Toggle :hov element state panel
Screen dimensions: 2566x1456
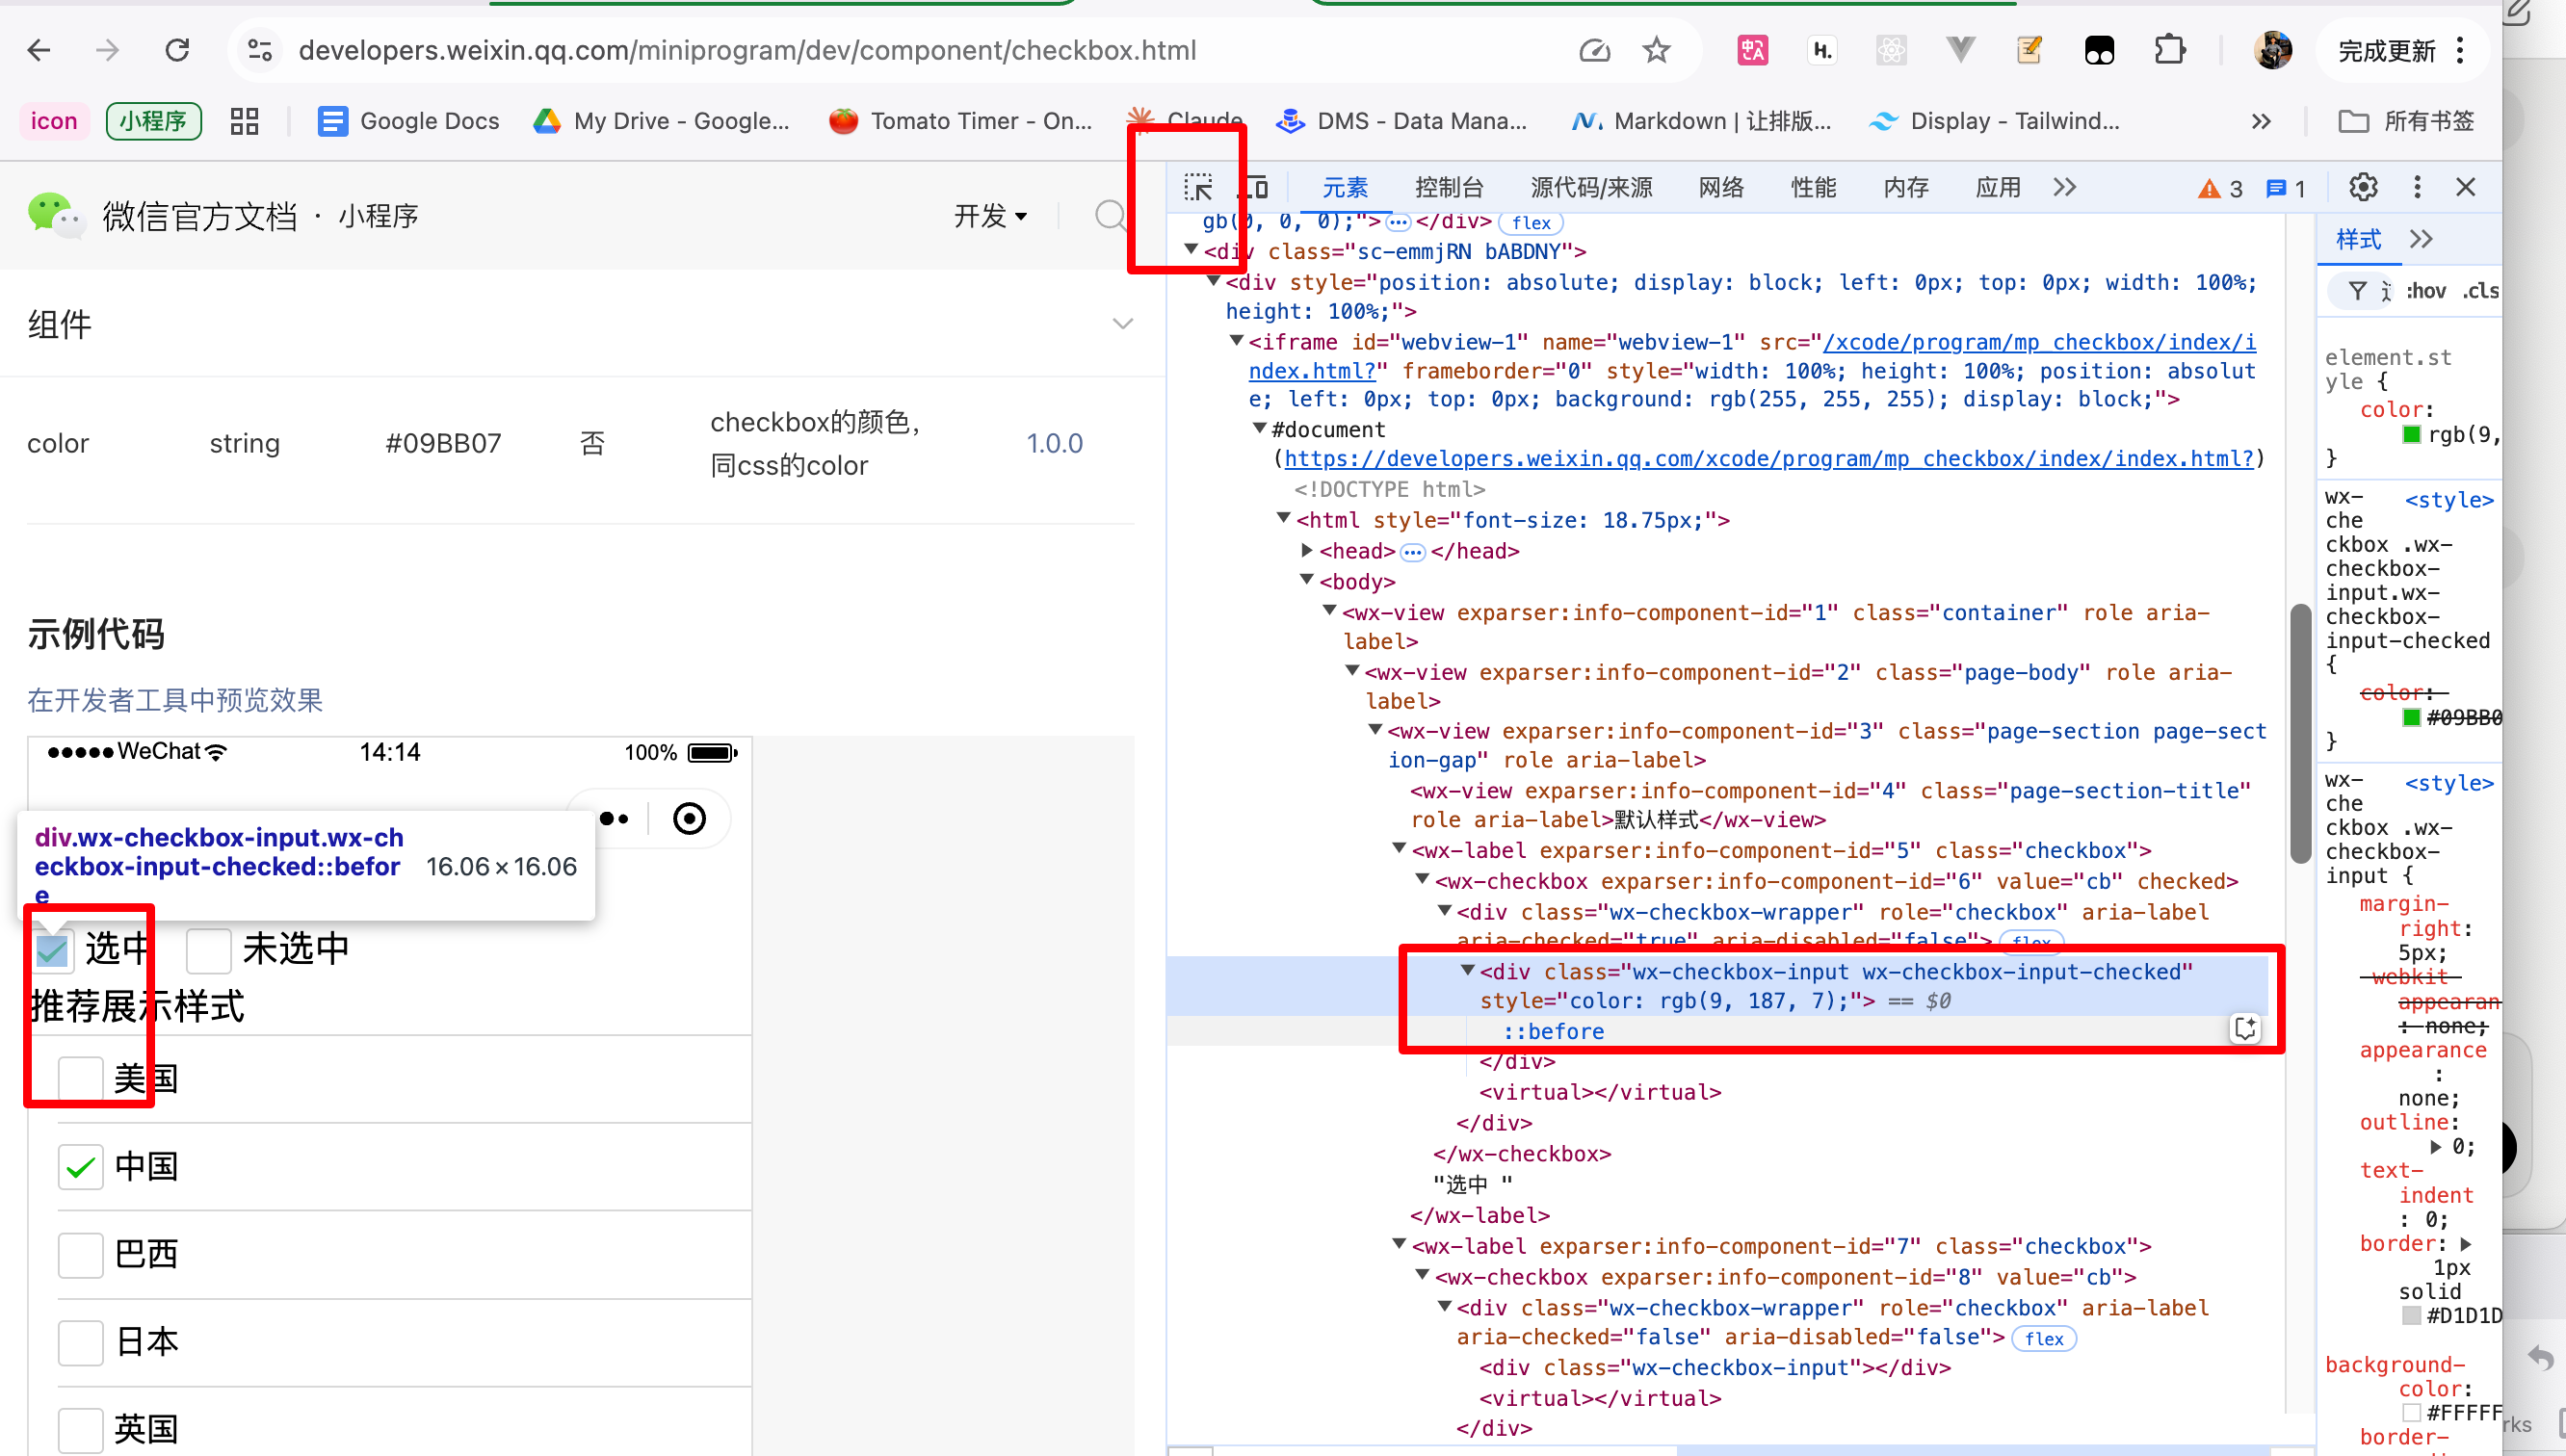(2426, 291)
